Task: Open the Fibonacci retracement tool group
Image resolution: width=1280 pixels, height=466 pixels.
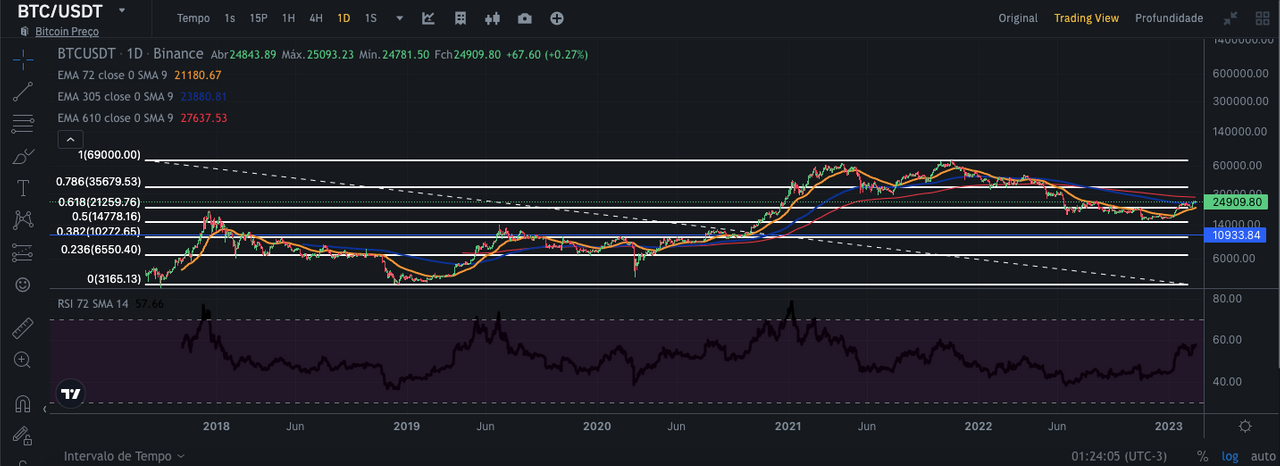Action: click(23, 125)
